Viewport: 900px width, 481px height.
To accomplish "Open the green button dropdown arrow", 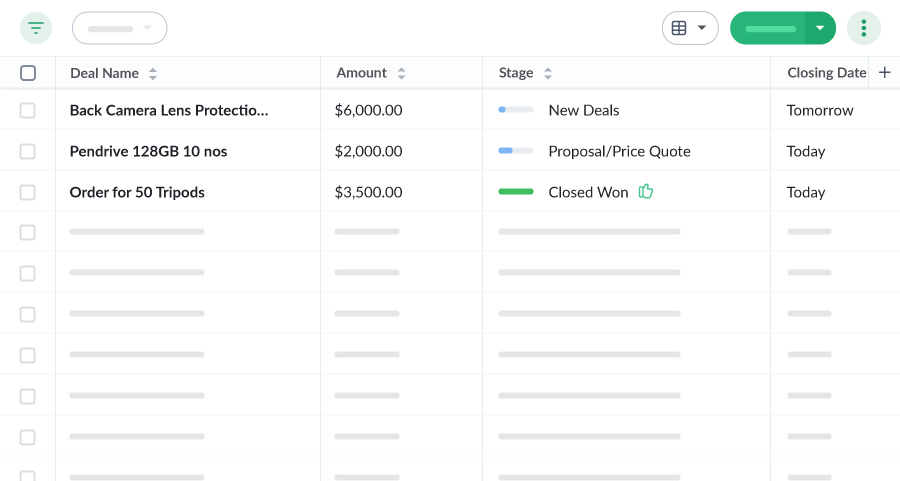I will 820,28.
